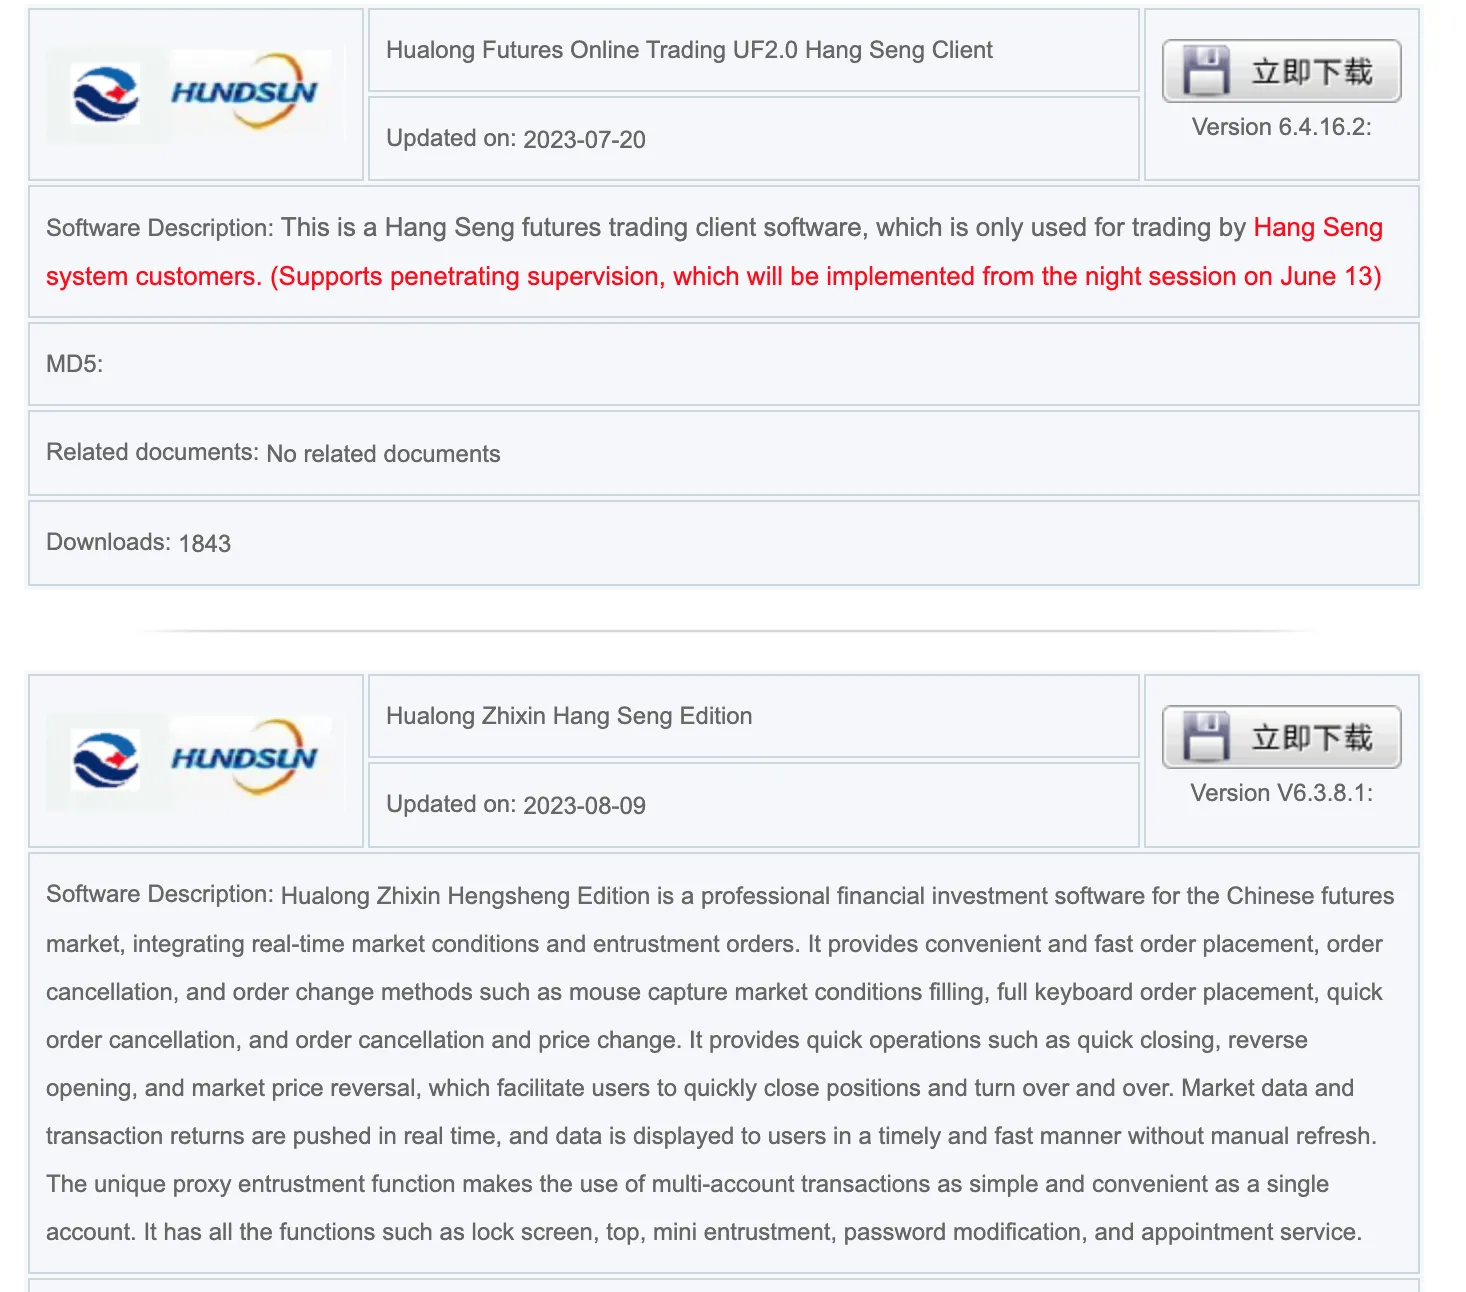Click the "Version 6.4.16.2:" label

tap(1281, 127)
